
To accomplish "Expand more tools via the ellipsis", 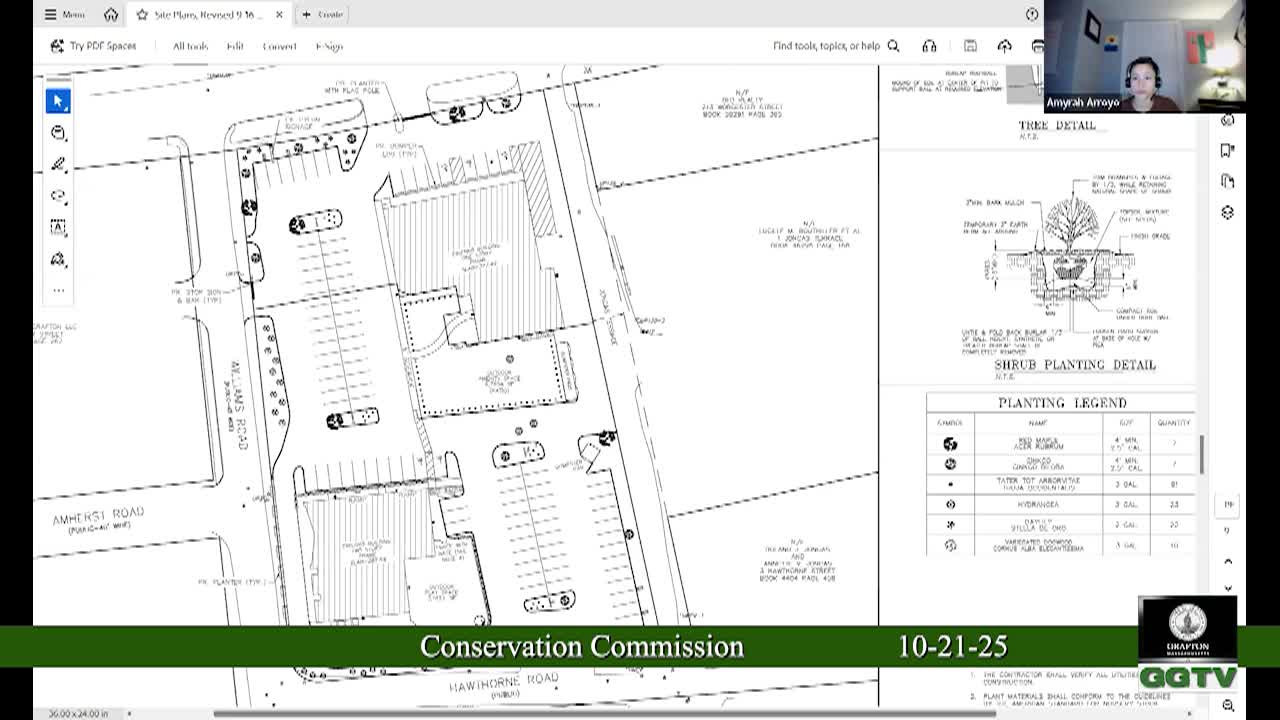I will point(58,291).
